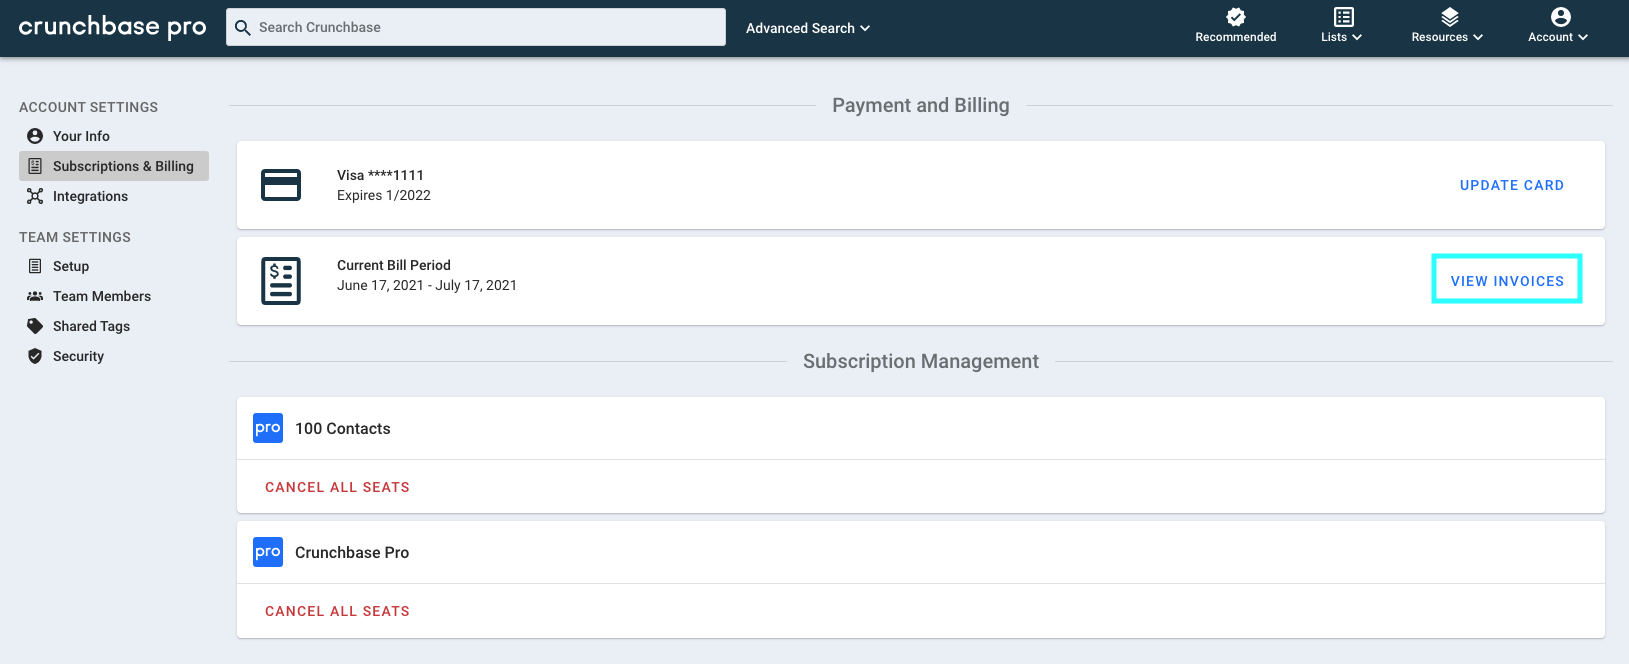This screenshot has width=1629, height=664.
Task: Click the Crunchbase Pro logo
Action: [112, 27]
